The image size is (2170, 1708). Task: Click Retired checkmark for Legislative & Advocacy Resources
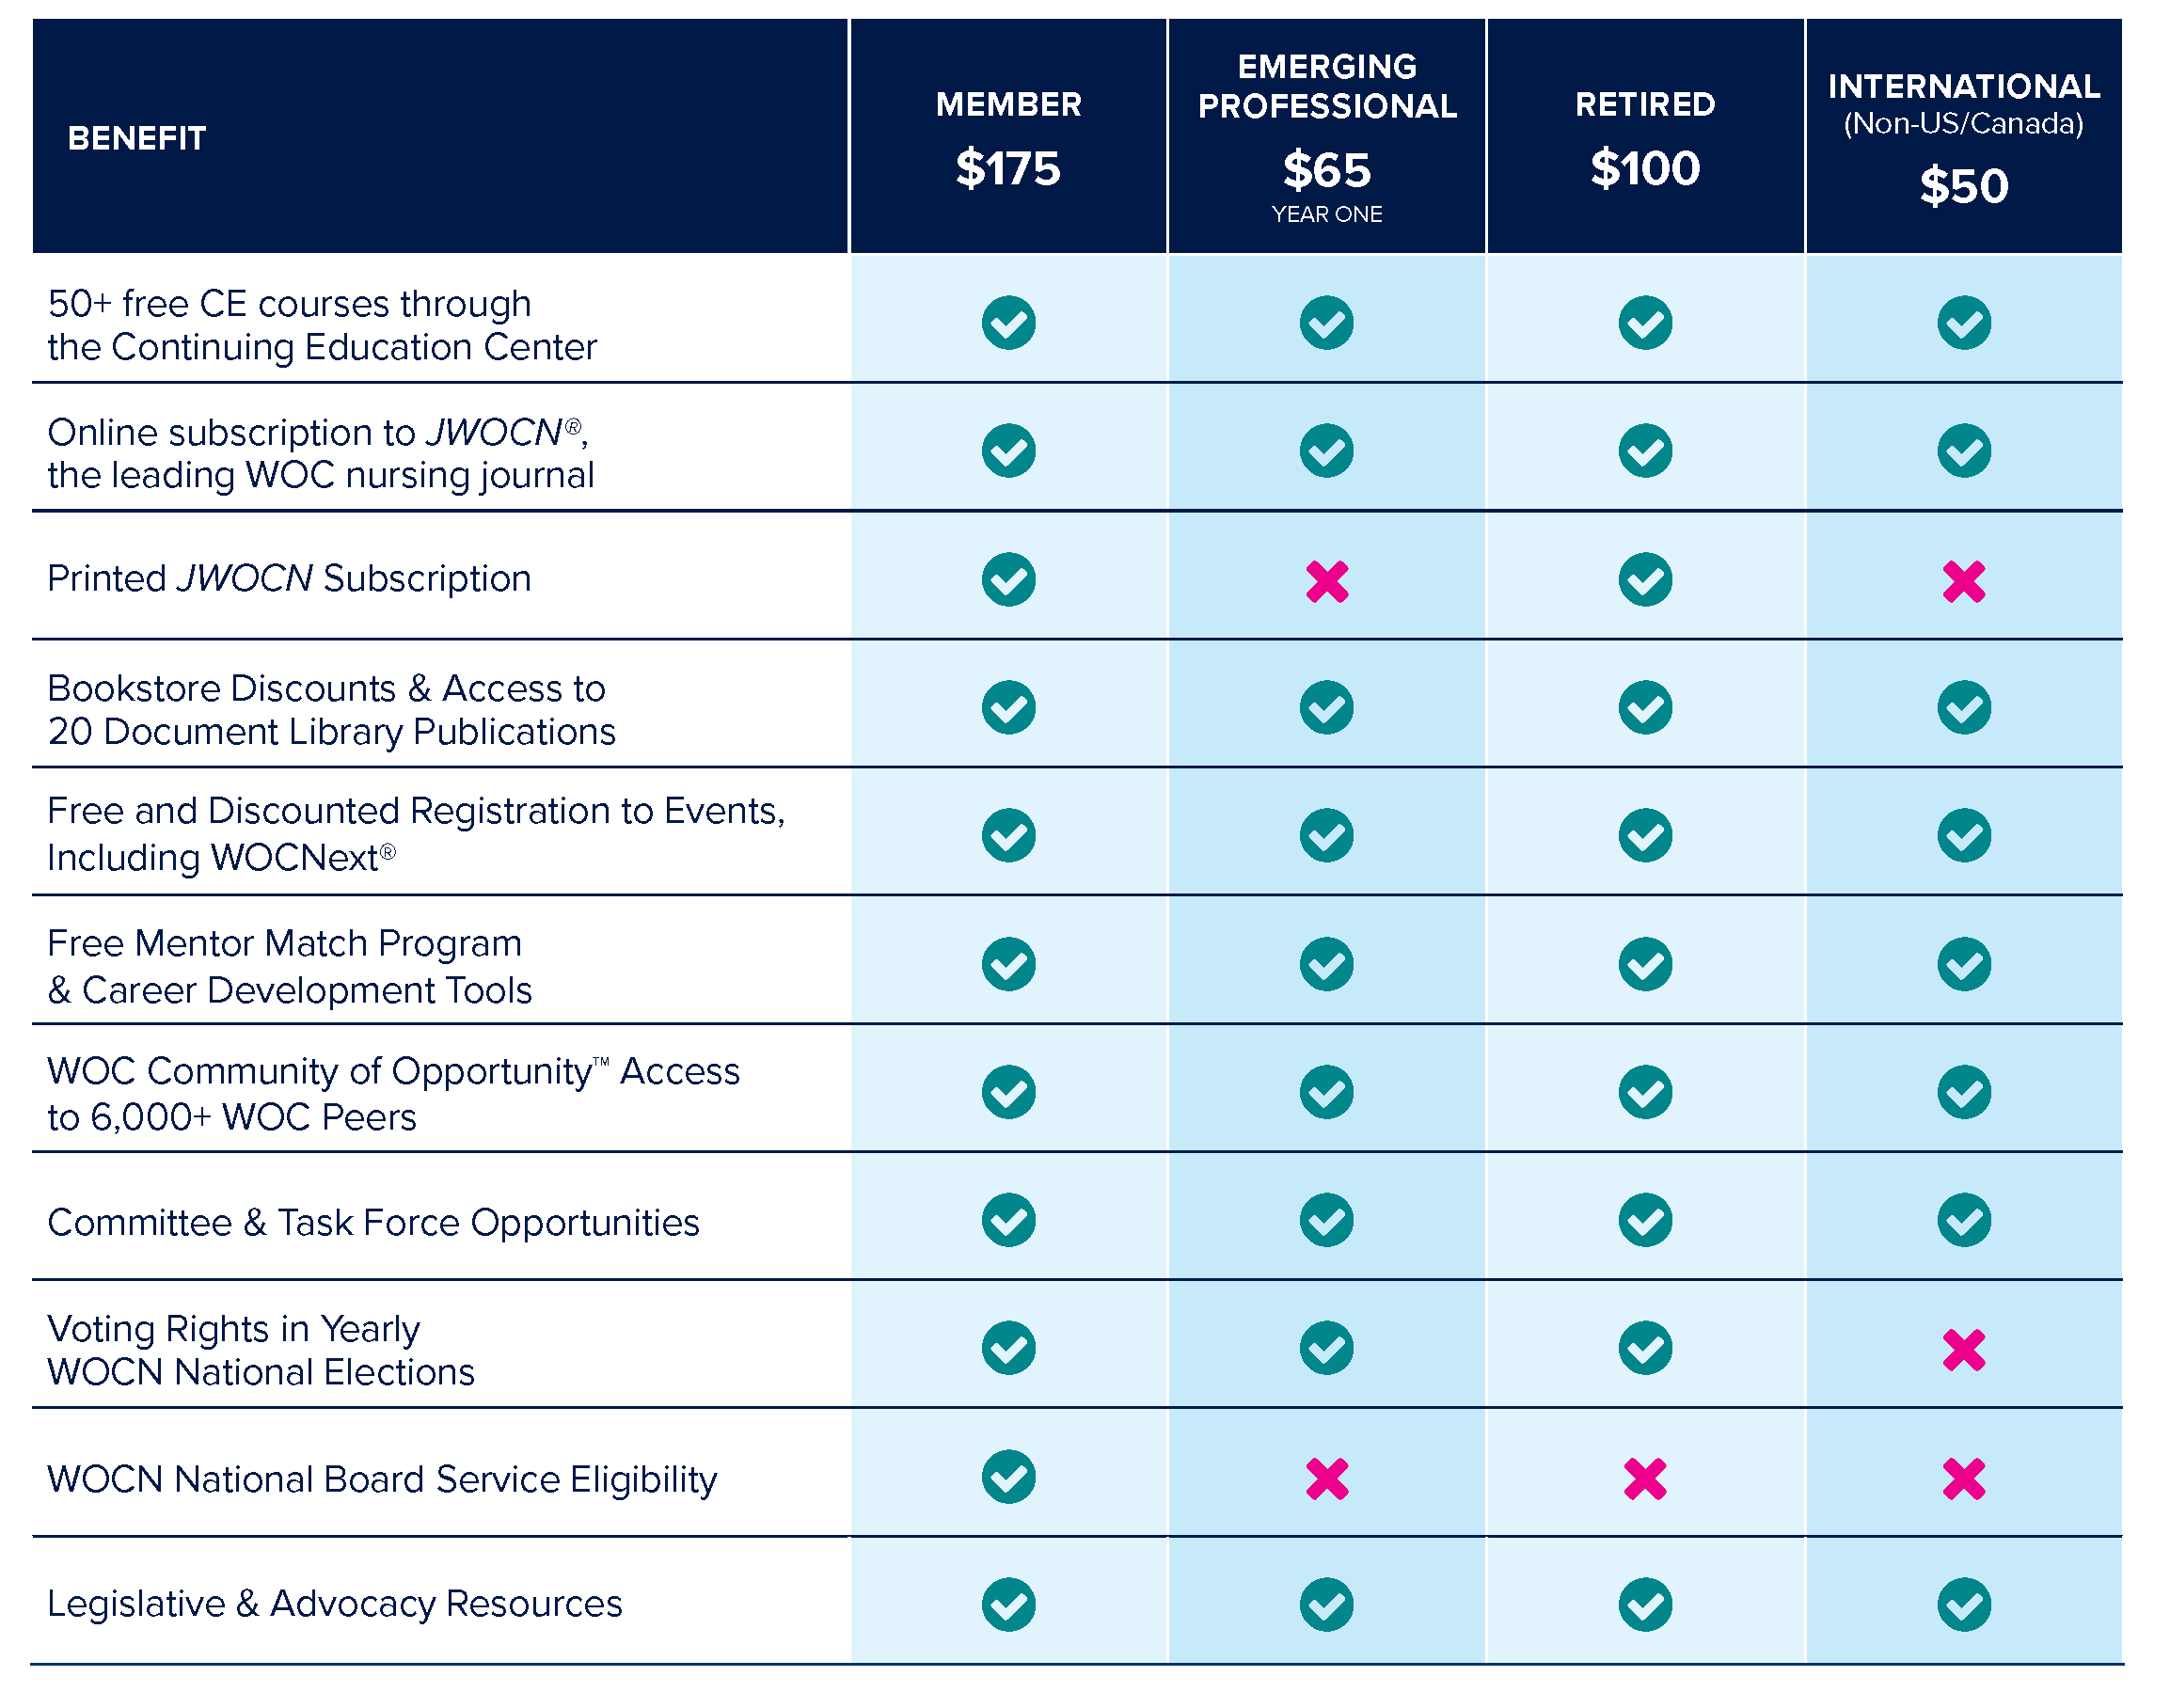(x=1645, y=1604)
